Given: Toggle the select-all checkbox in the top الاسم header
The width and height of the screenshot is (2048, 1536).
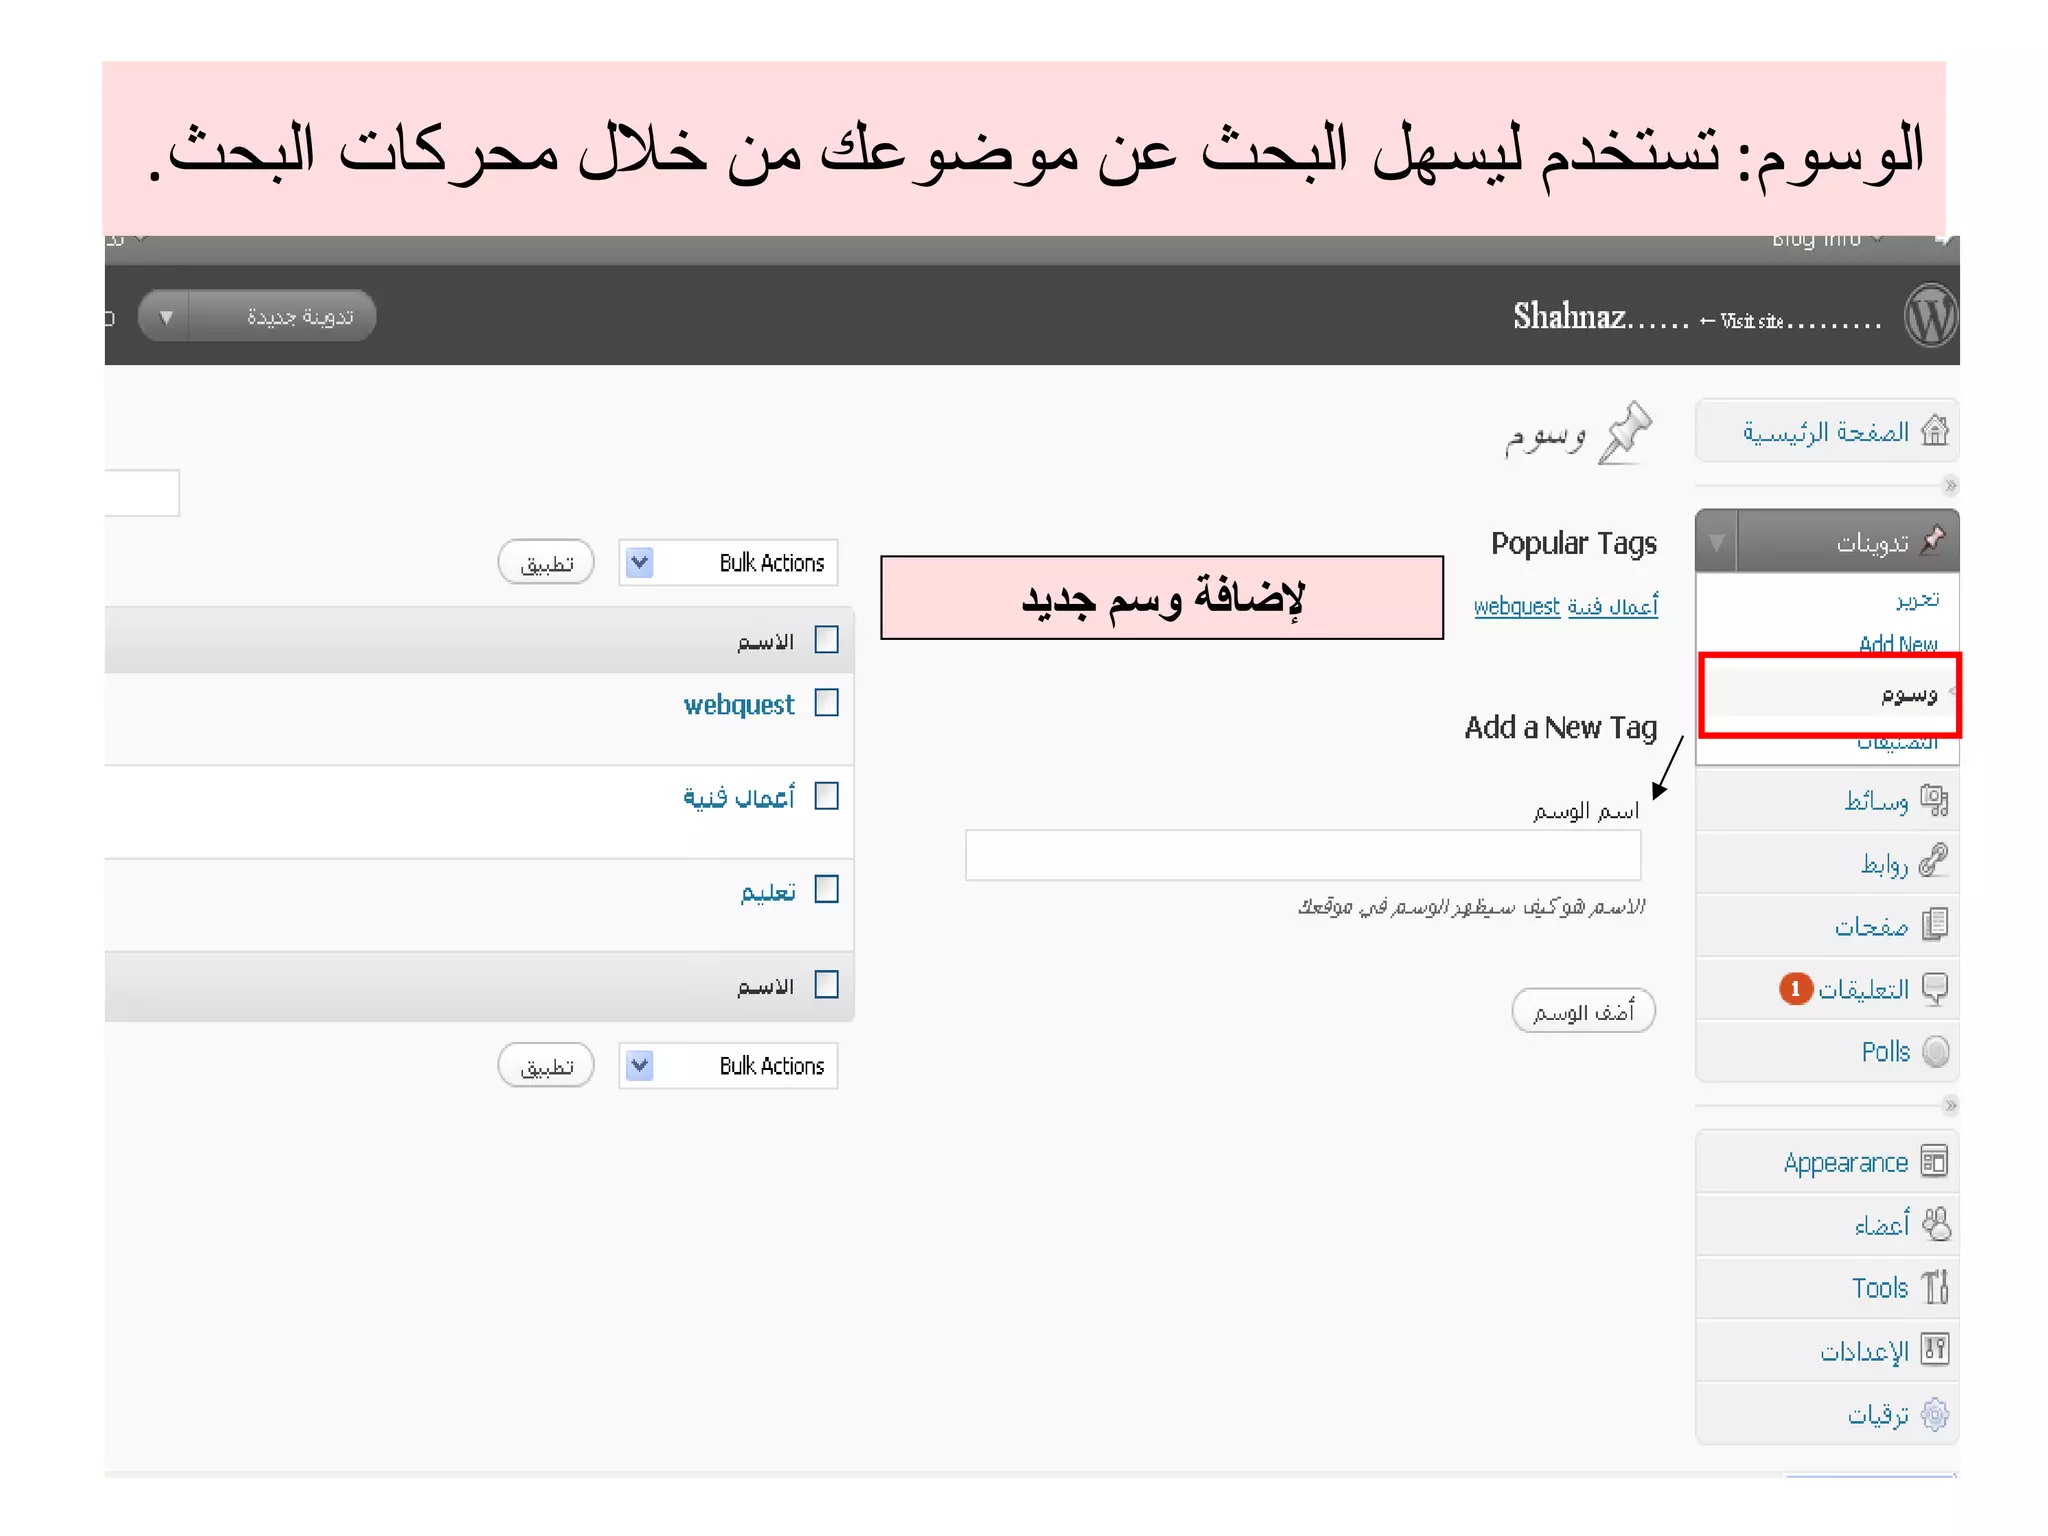Looking at the screenshot, I should tap(826, 639).
